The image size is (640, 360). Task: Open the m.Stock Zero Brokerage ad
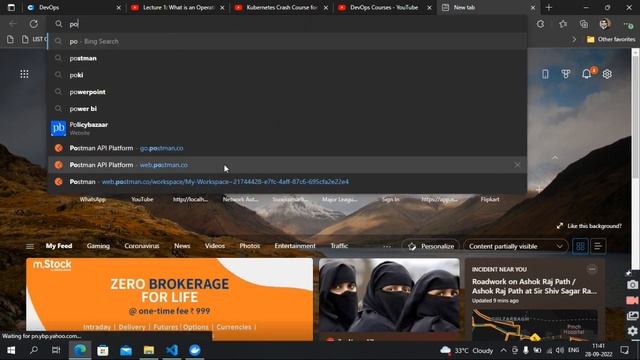coord(169,299)
